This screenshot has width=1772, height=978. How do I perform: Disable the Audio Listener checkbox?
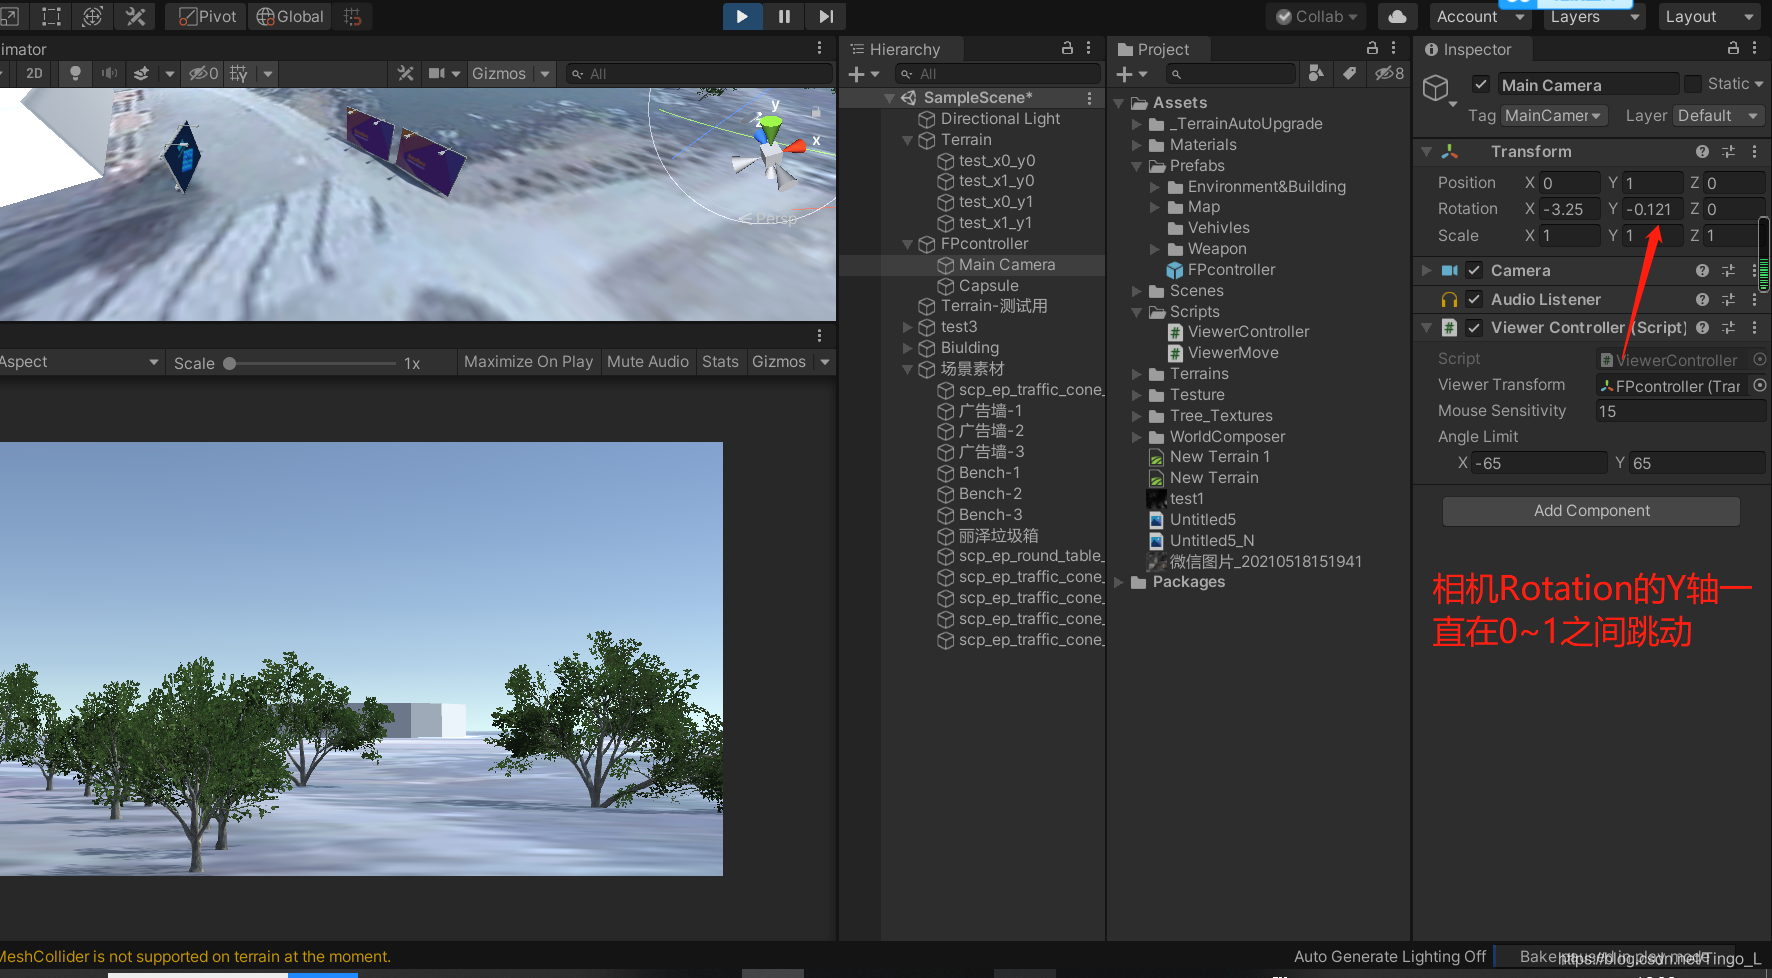coord(1474,299)
